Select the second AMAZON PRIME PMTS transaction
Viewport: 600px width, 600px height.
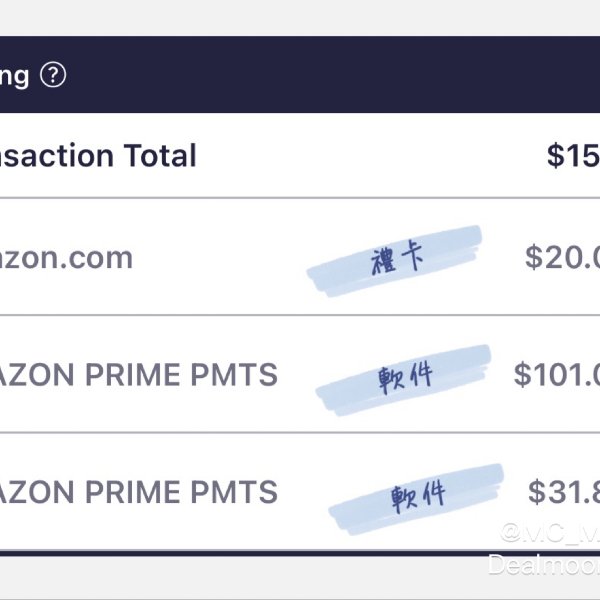point(300,492)
